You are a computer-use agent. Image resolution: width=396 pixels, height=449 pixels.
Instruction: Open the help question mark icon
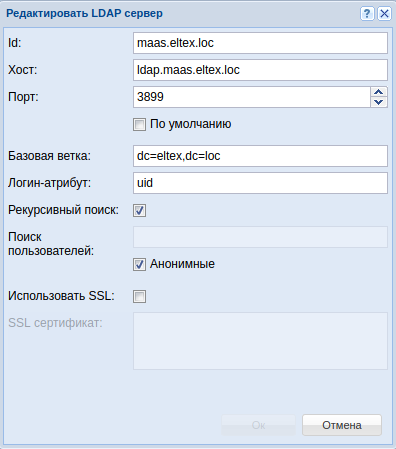[367, 14]
